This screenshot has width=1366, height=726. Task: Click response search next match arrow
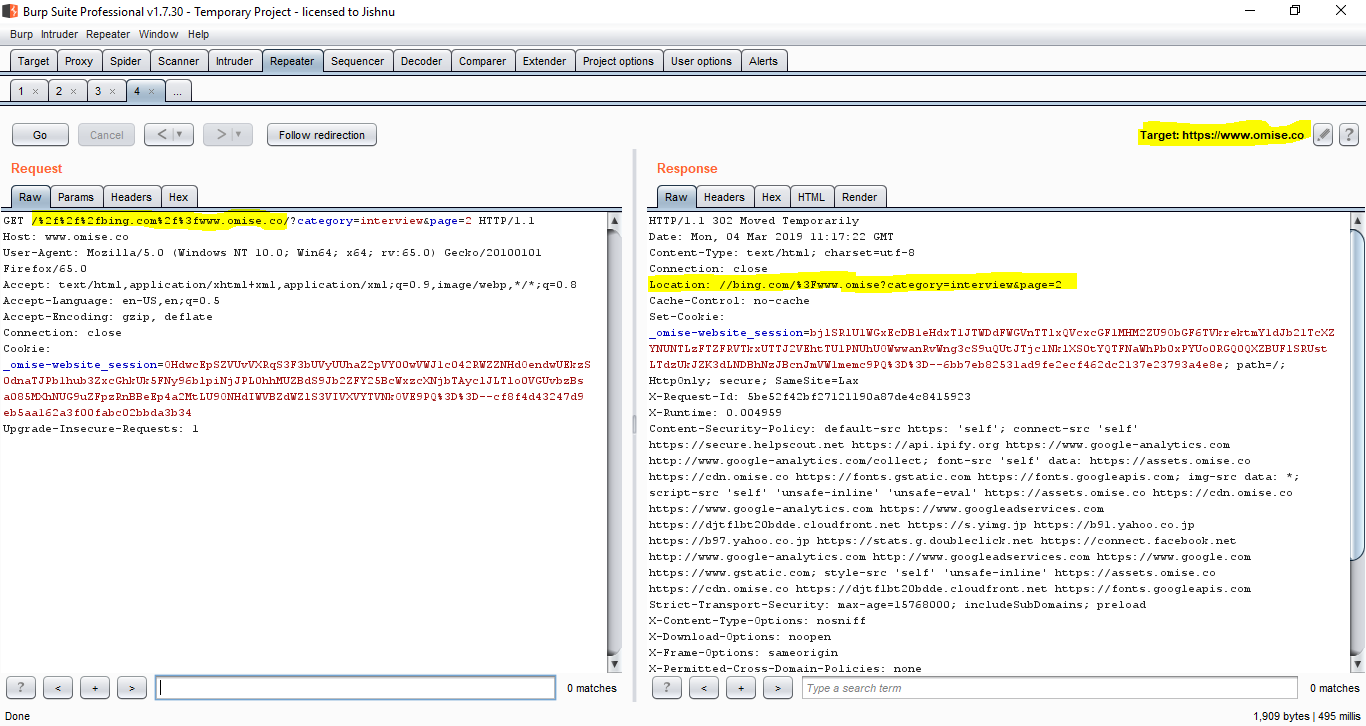coord(778,688)
